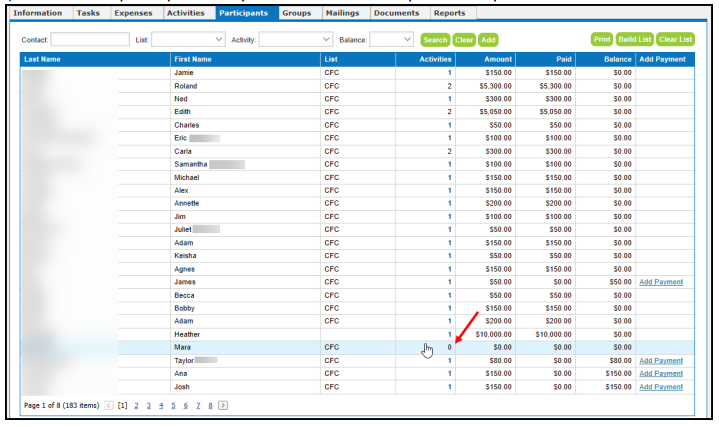Click the next page arrow icon
This screenshot has width=719, height=427.
[x=223, y=405]
